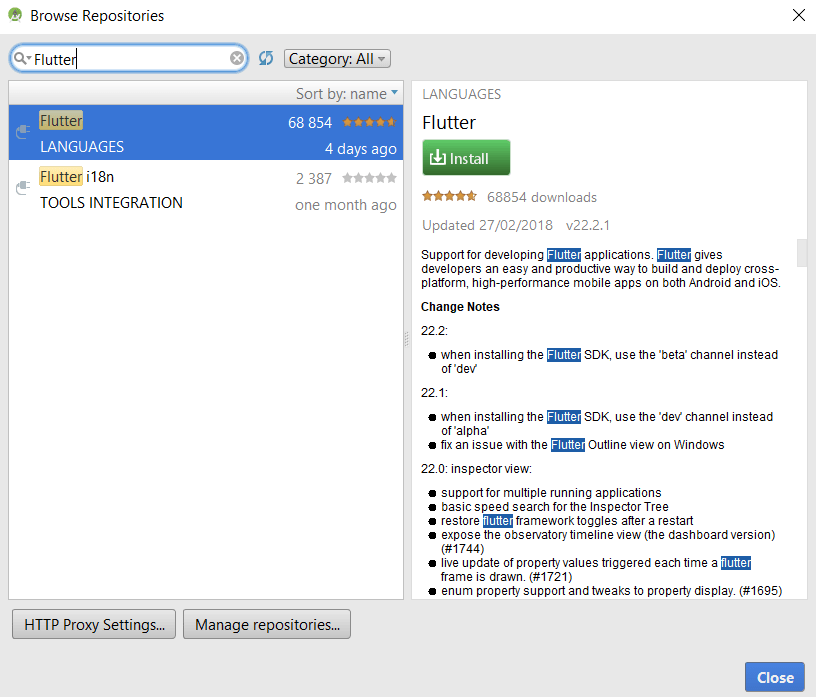Close the Browse Repositories dialog via Close button
Image resolution: width=816 pixels, height=697 pixels.
(774, 677)
